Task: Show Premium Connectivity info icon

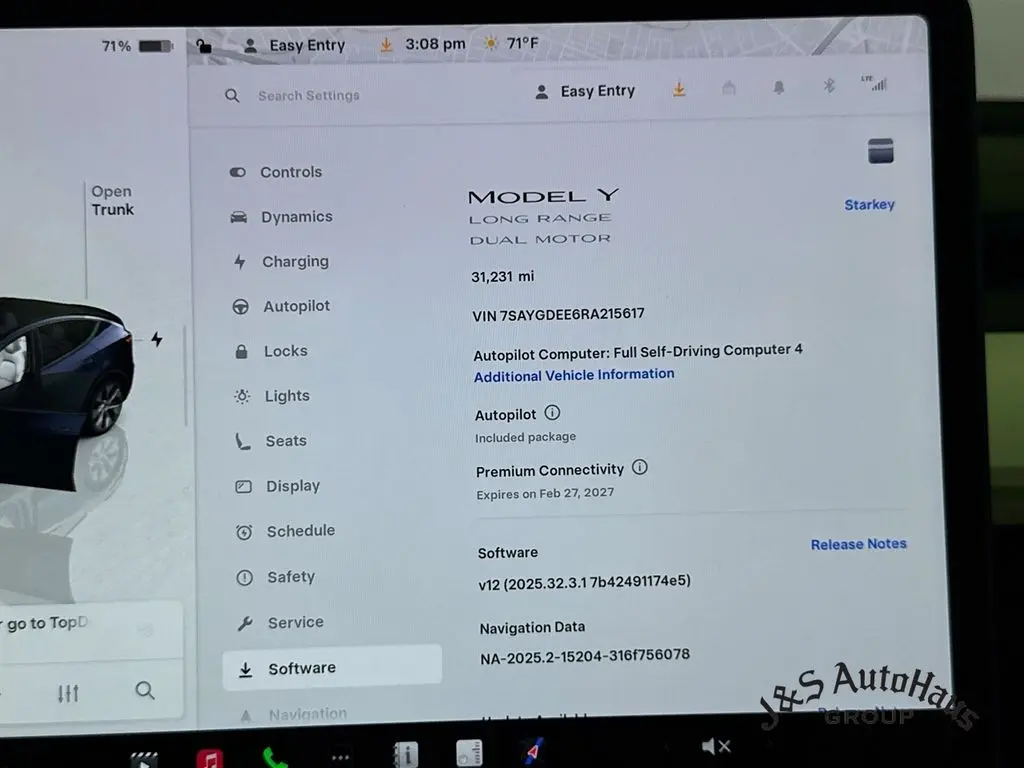Action: click(640, 467)
